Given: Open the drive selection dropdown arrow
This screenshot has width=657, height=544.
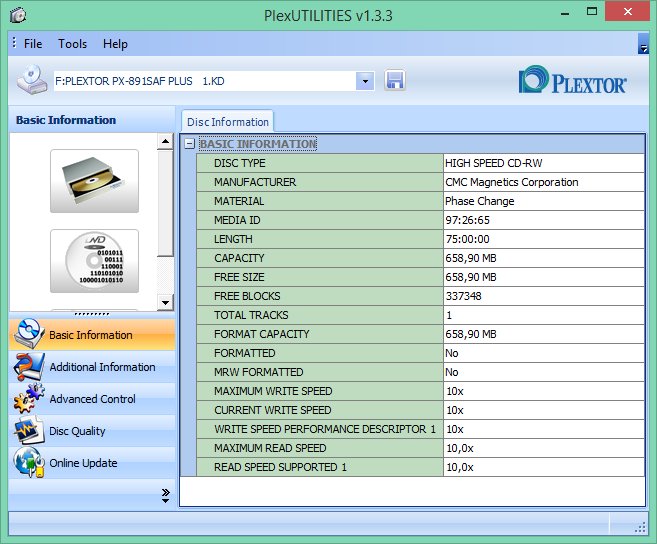Looking at the screenshot, I should [x=365, y=81].
